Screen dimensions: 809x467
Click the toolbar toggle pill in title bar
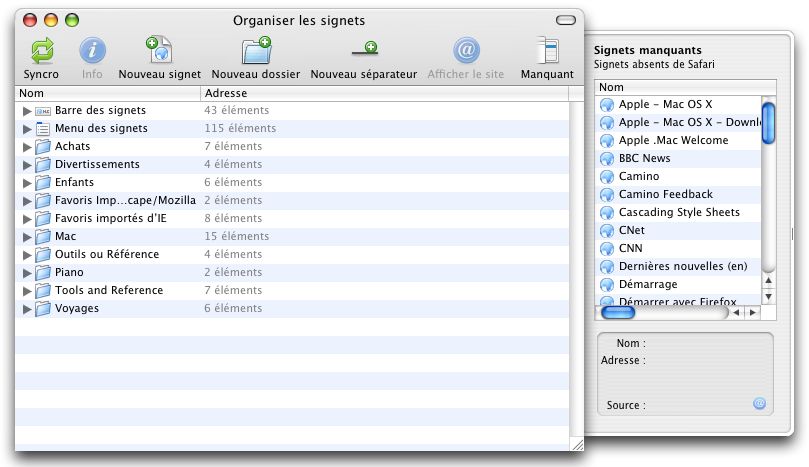click(x=565, y=20)
